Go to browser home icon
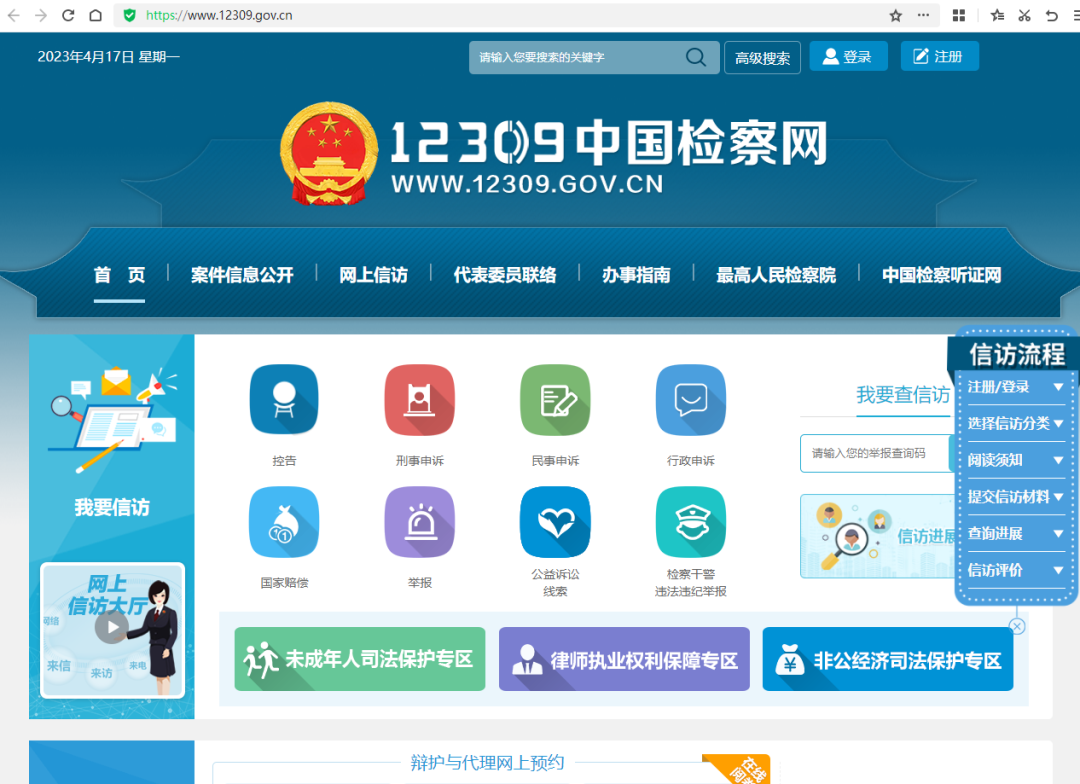The image size is (1080, 784). click(96, 15)
